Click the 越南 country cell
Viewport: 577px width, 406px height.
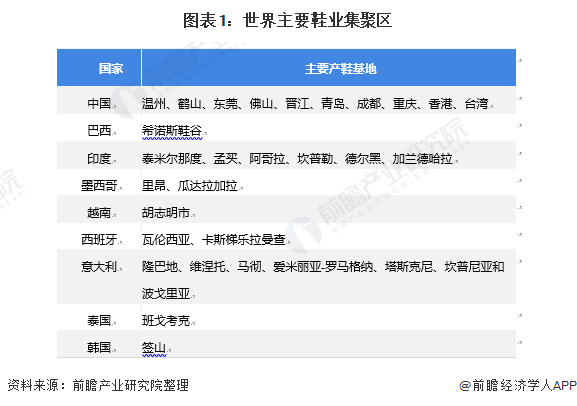click(99, 212)
